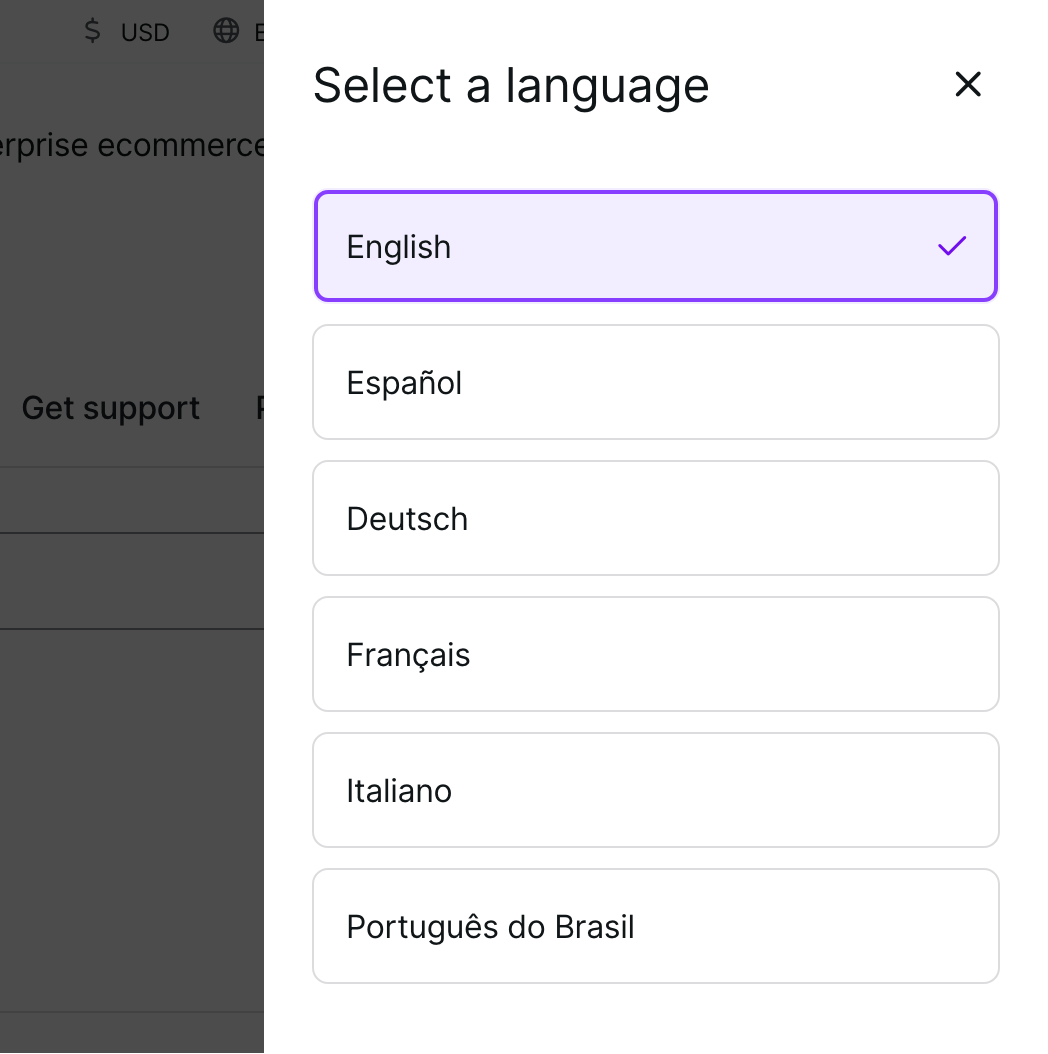1048x1054 pixels.
Task: Click the purple checkmark beside English
Action: click(952, 246)
